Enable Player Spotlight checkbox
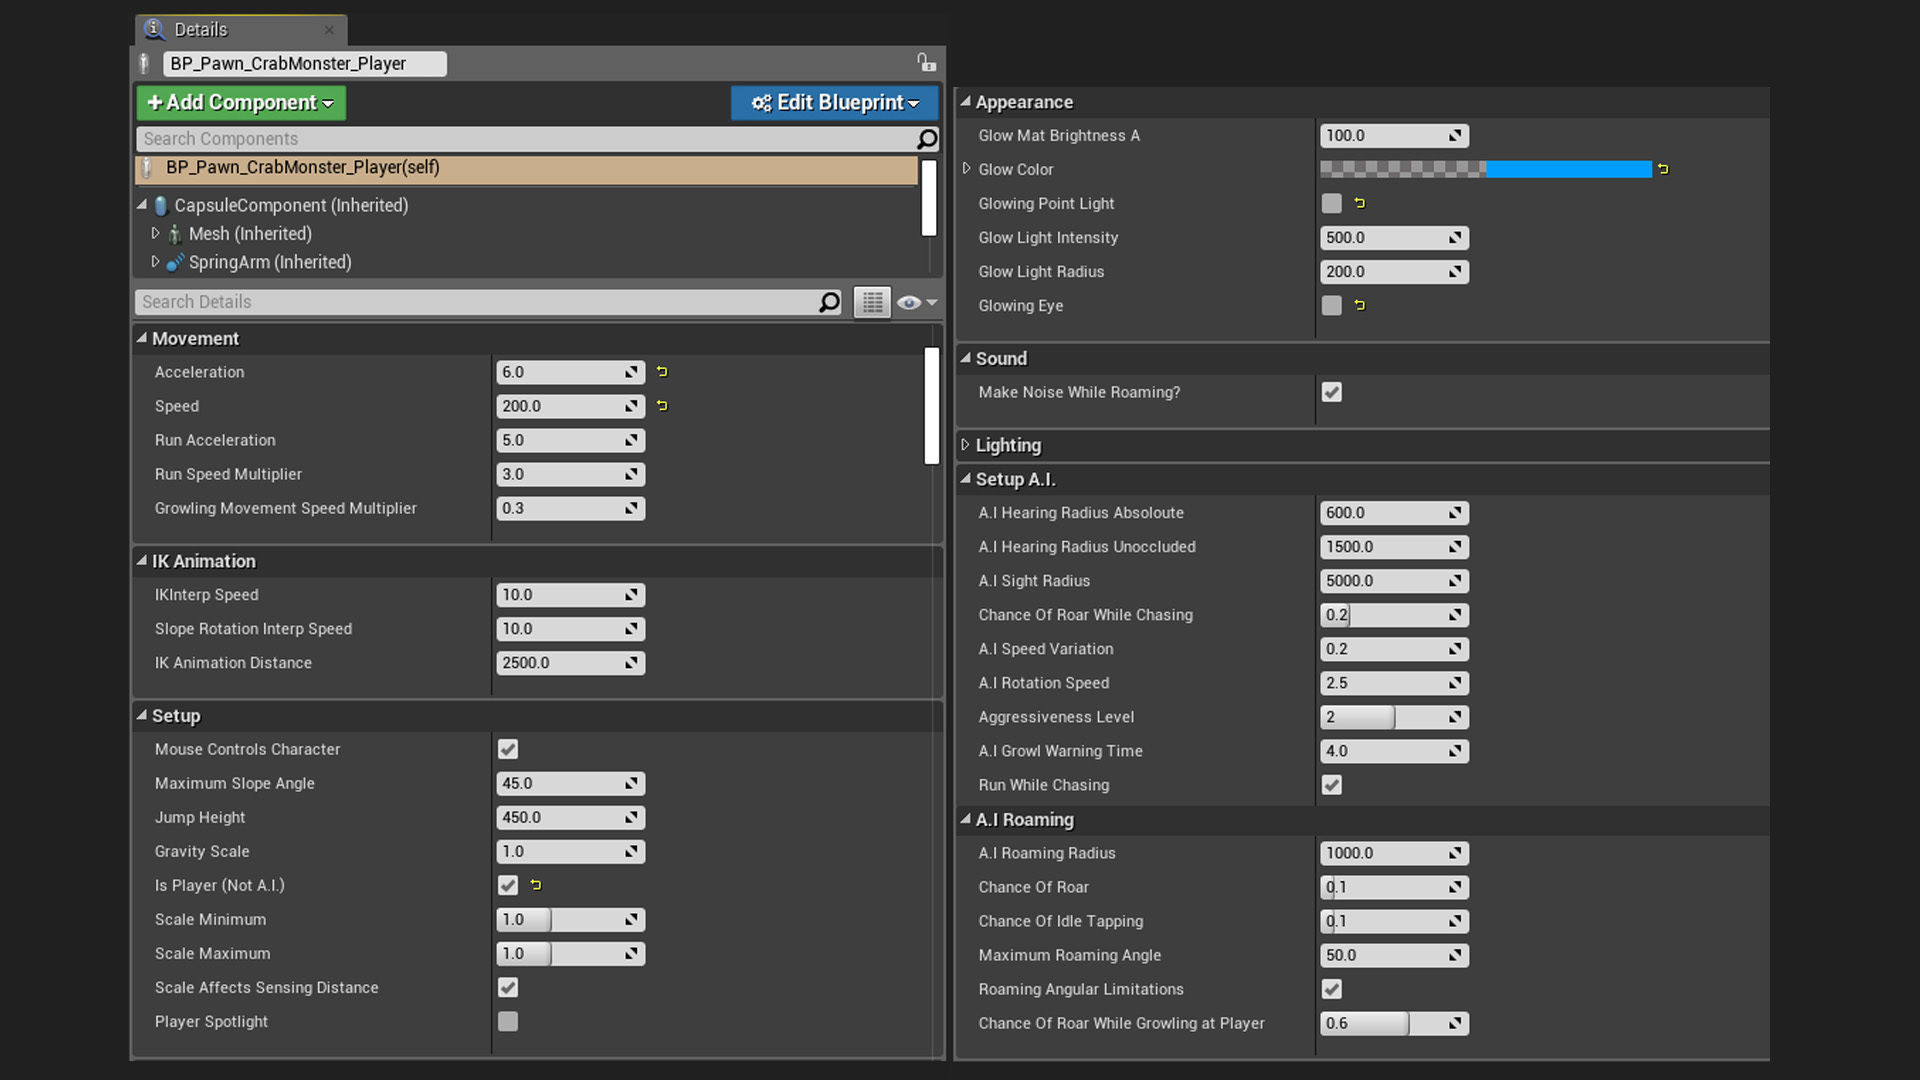Viewport: 1920px width, 1080px height. click(x=508, y=1021)
